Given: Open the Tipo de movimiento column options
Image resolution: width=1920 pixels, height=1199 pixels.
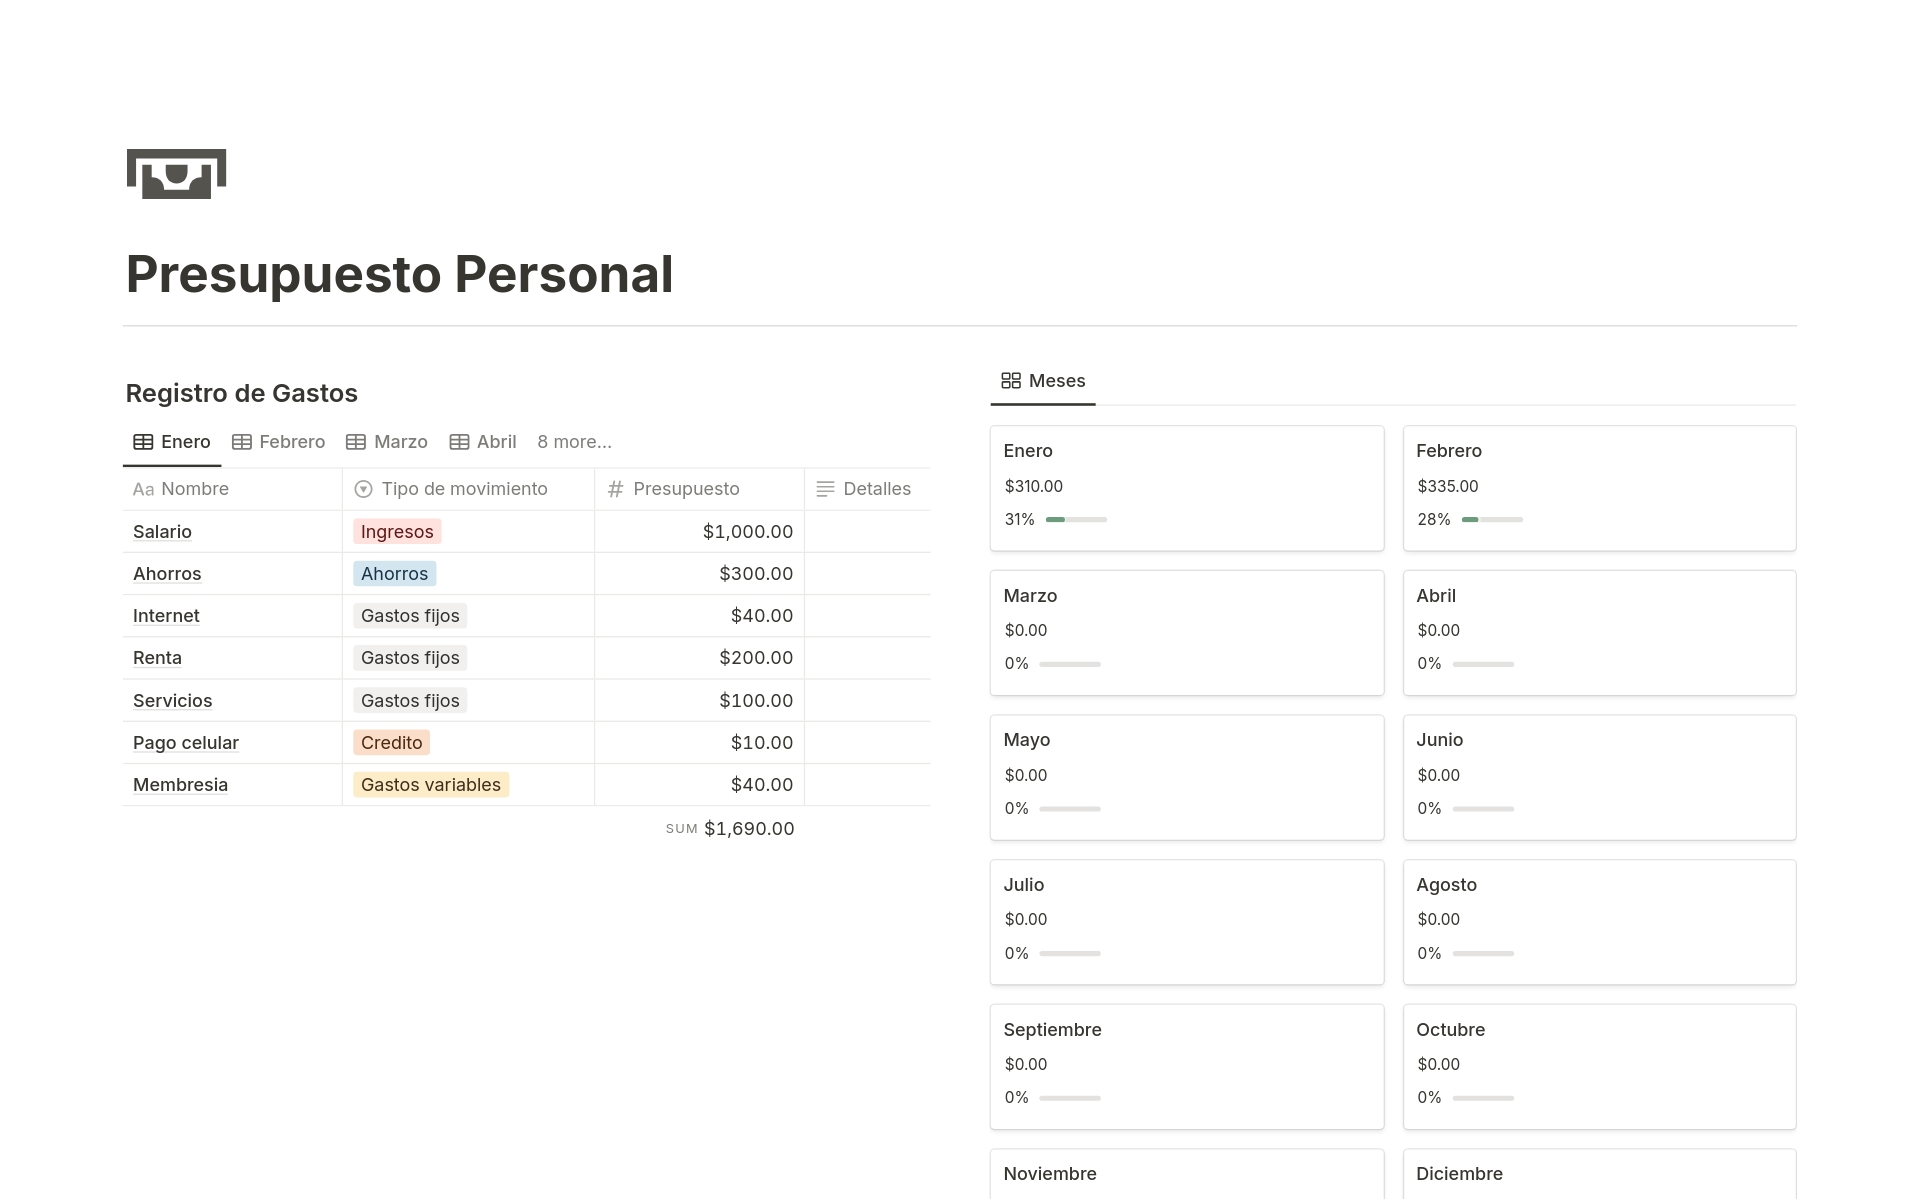Looking at the screenshot, I should point(463,489).
